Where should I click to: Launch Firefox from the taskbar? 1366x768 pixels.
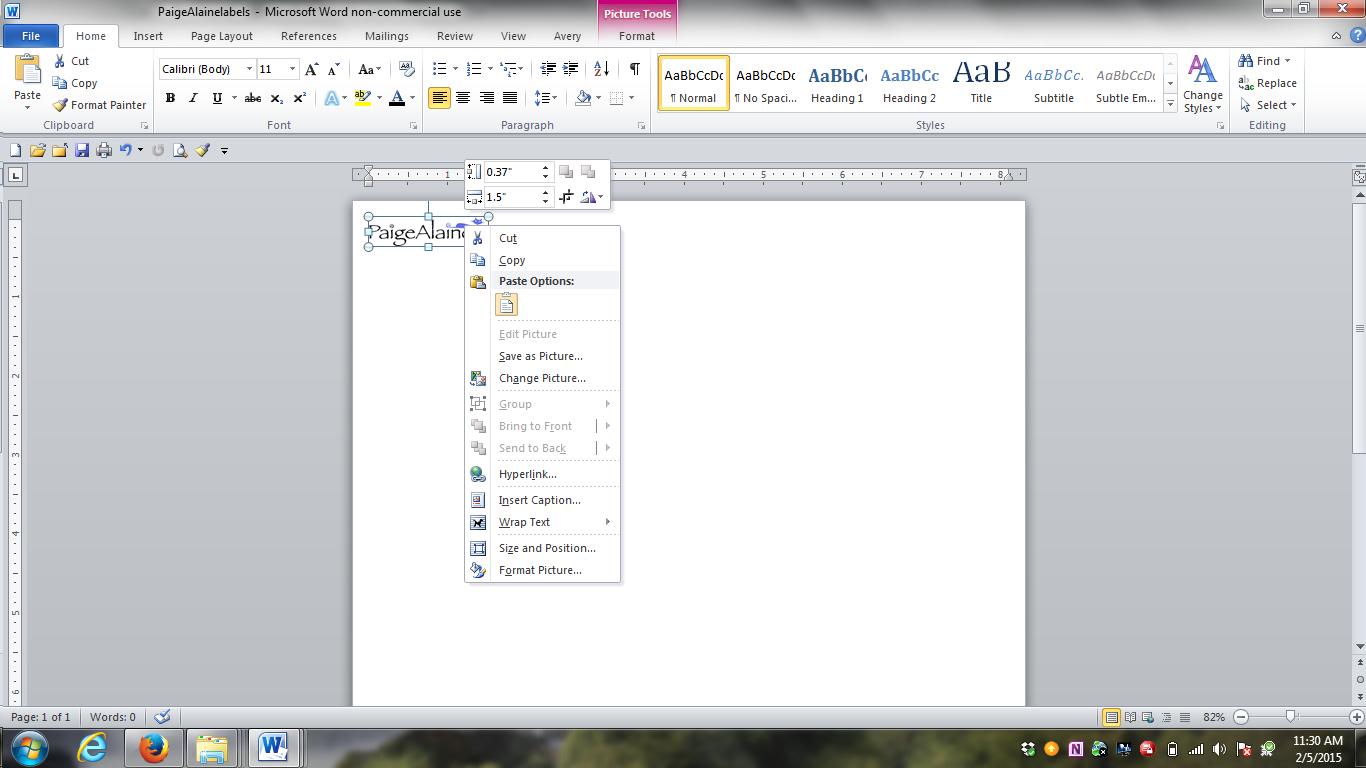click(x=153, y=747)
